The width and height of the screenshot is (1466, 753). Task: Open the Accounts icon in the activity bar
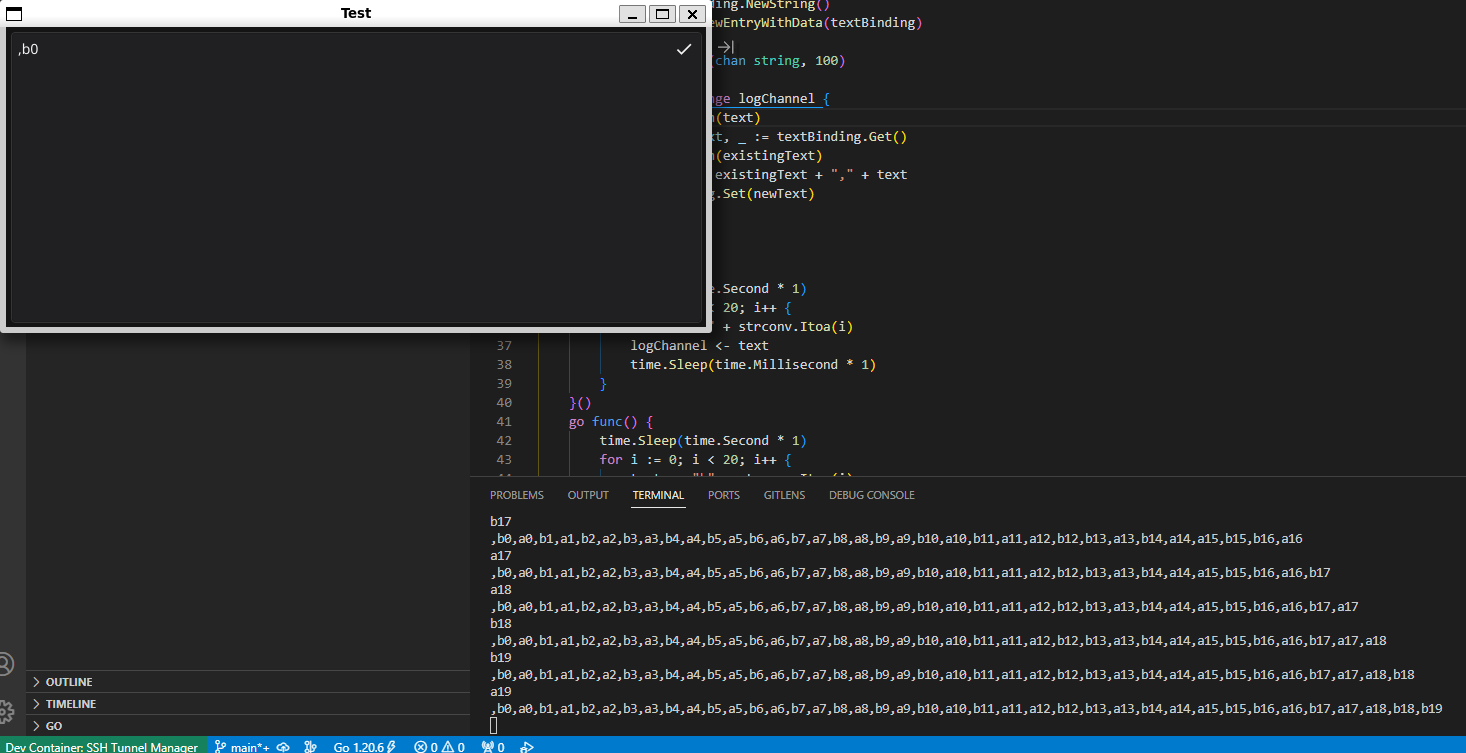[8, 663]
